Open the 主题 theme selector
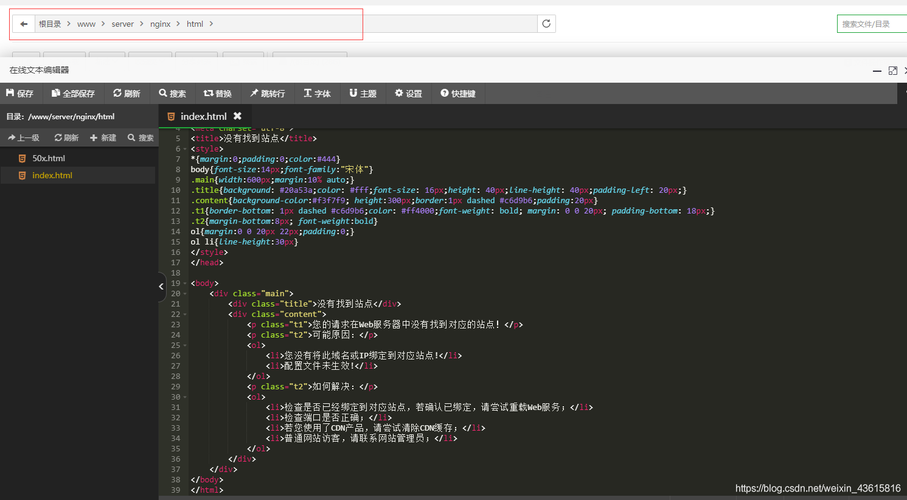The image size is (907, 500). click(x=363, y=93)
